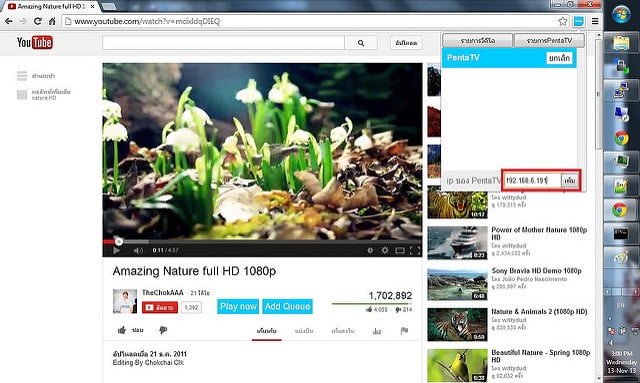Viewport: 640px width, 383px height.
Task: Click the Editing By Chokchai Clic description text
Action: (148, 363)
